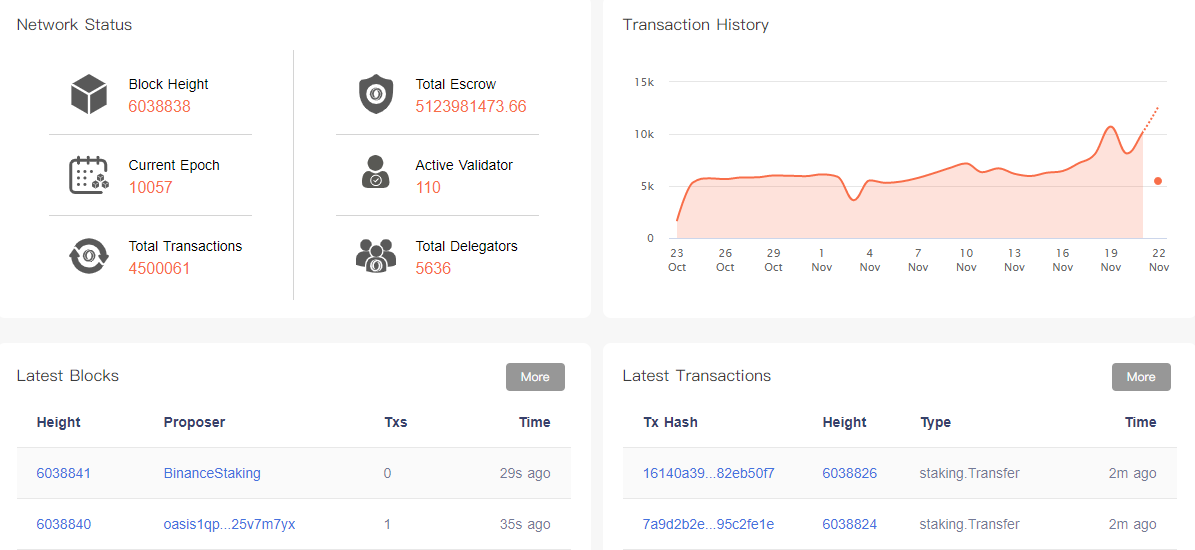Click the Active Validator person icon
This screenshot has width=1195, height=550.
coord(375,172)
